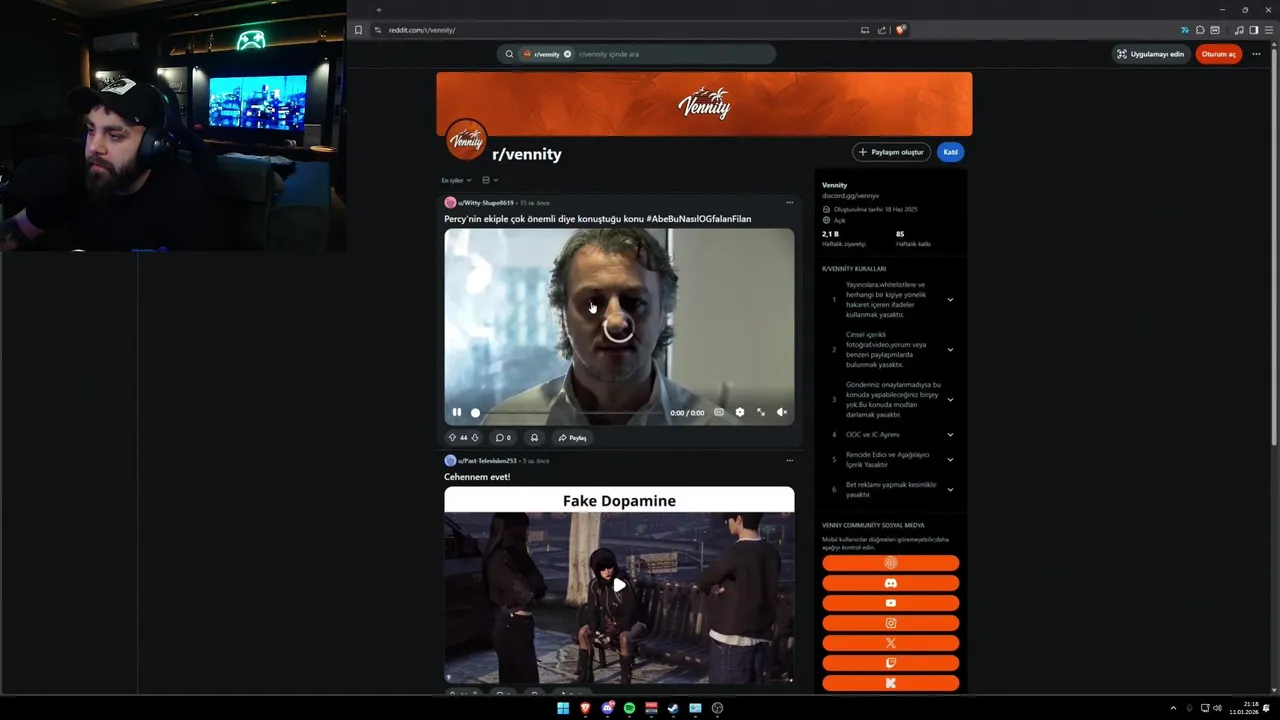Pause the Percy post video
This screenshot has height=720, width=1280.
(x=457, y=412)
